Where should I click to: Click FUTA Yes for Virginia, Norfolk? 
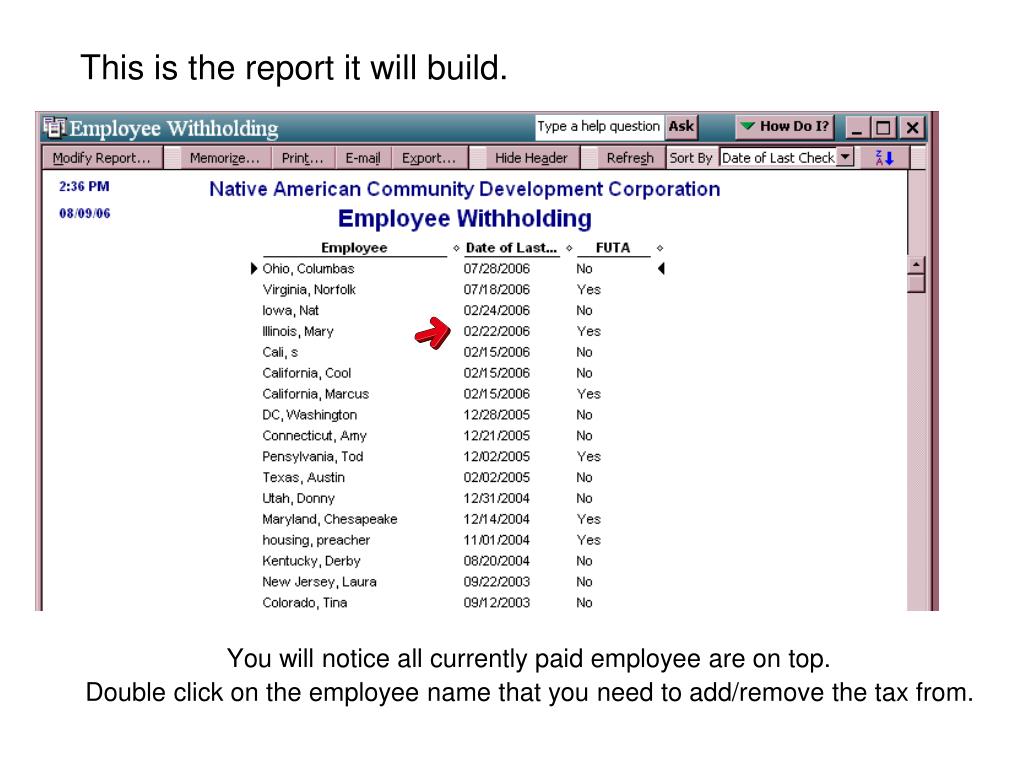pyautogui.click(x=588, y=289)
